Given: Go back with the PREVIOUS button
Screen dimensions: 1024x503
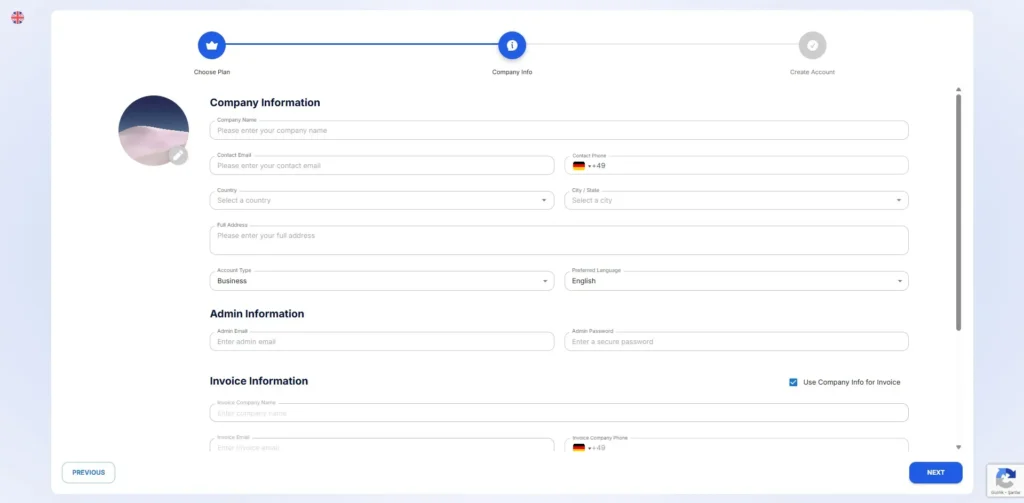Looking at the screenshot, I should [x=88, y=472].
